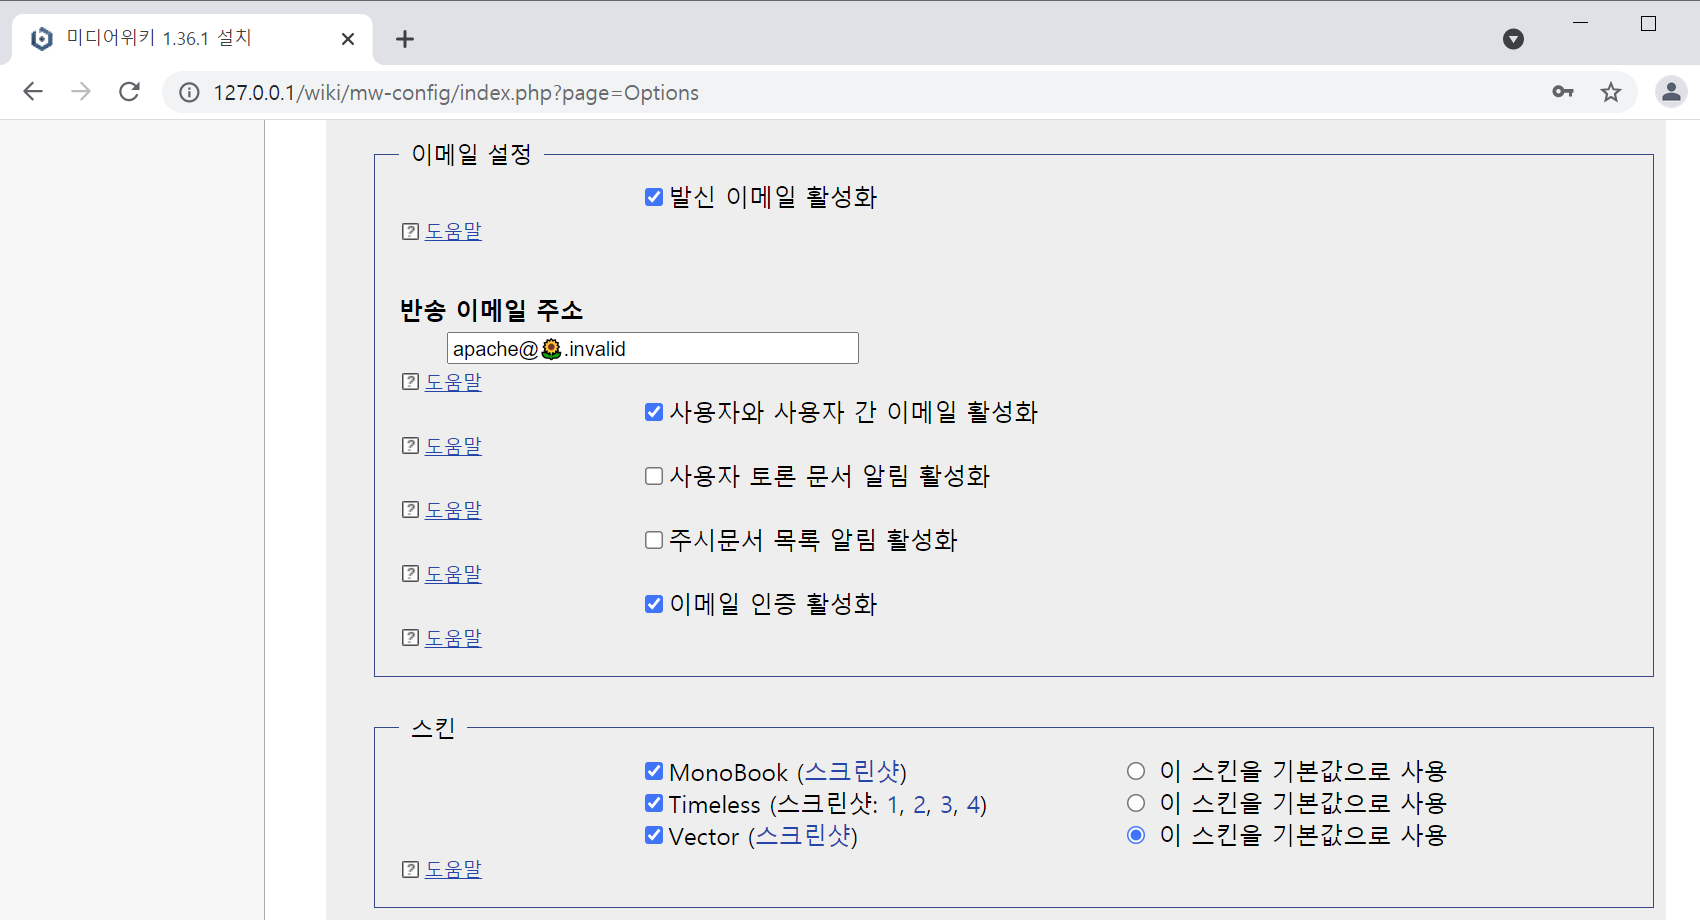Viewport: 1700px width, 920px height.
Task: Open the browser profile avatar icon
Action: click(x=1671, y=92)
